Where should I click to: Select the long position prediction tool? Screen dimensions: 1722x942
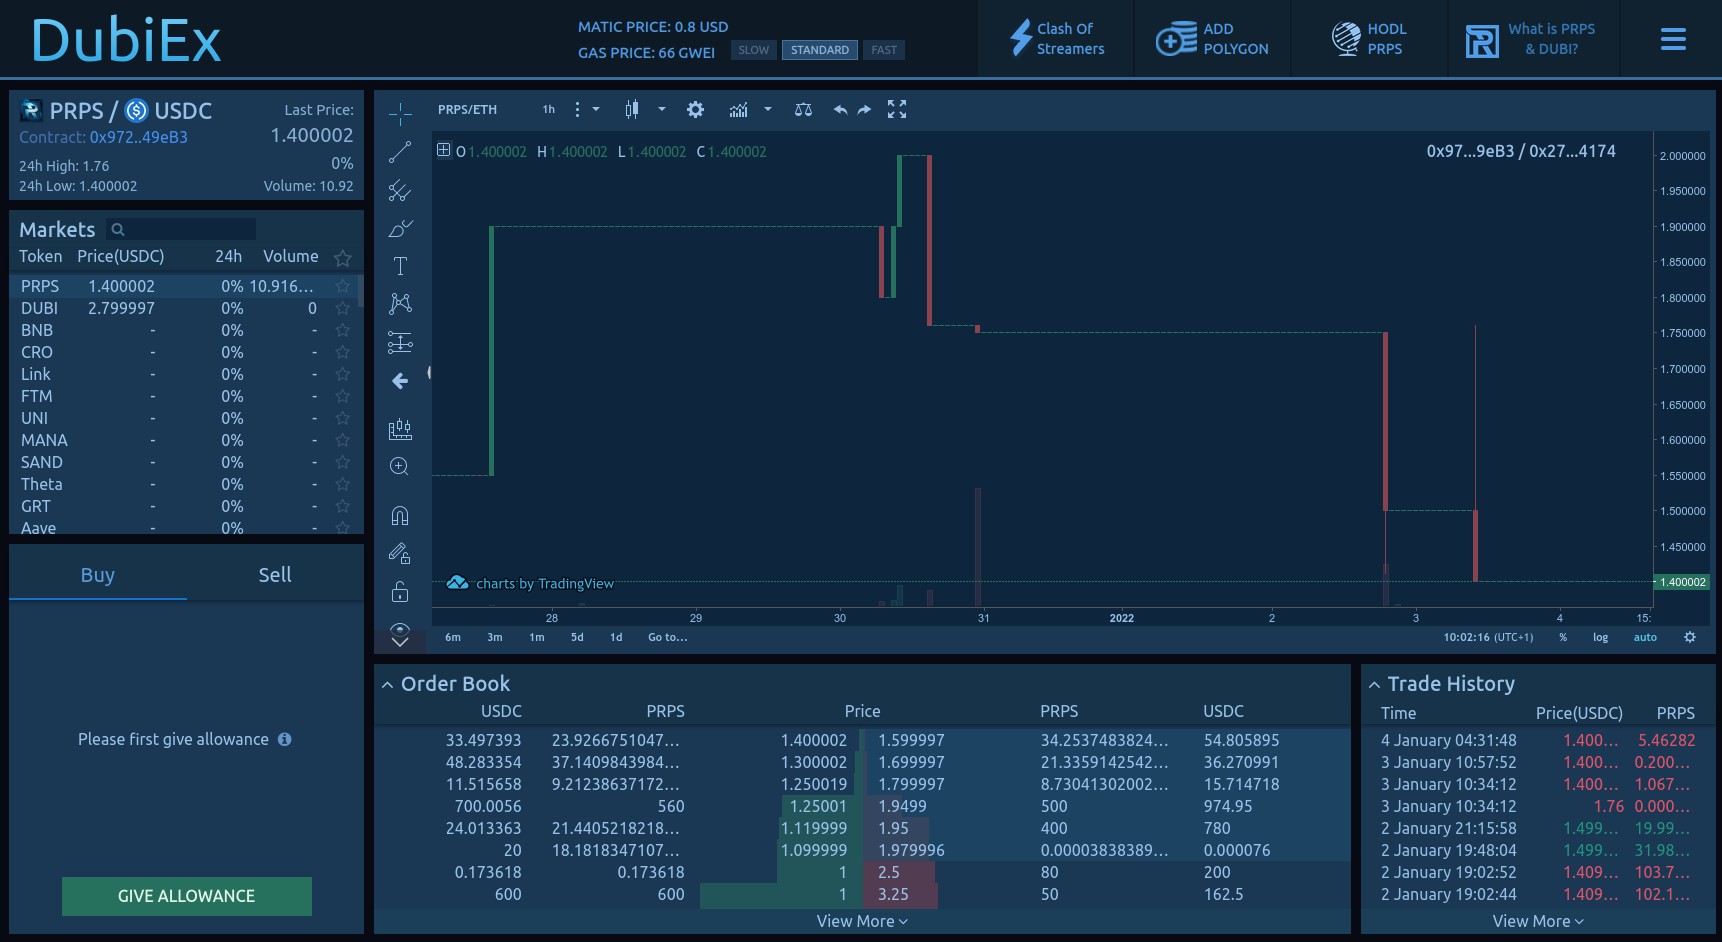400,343
